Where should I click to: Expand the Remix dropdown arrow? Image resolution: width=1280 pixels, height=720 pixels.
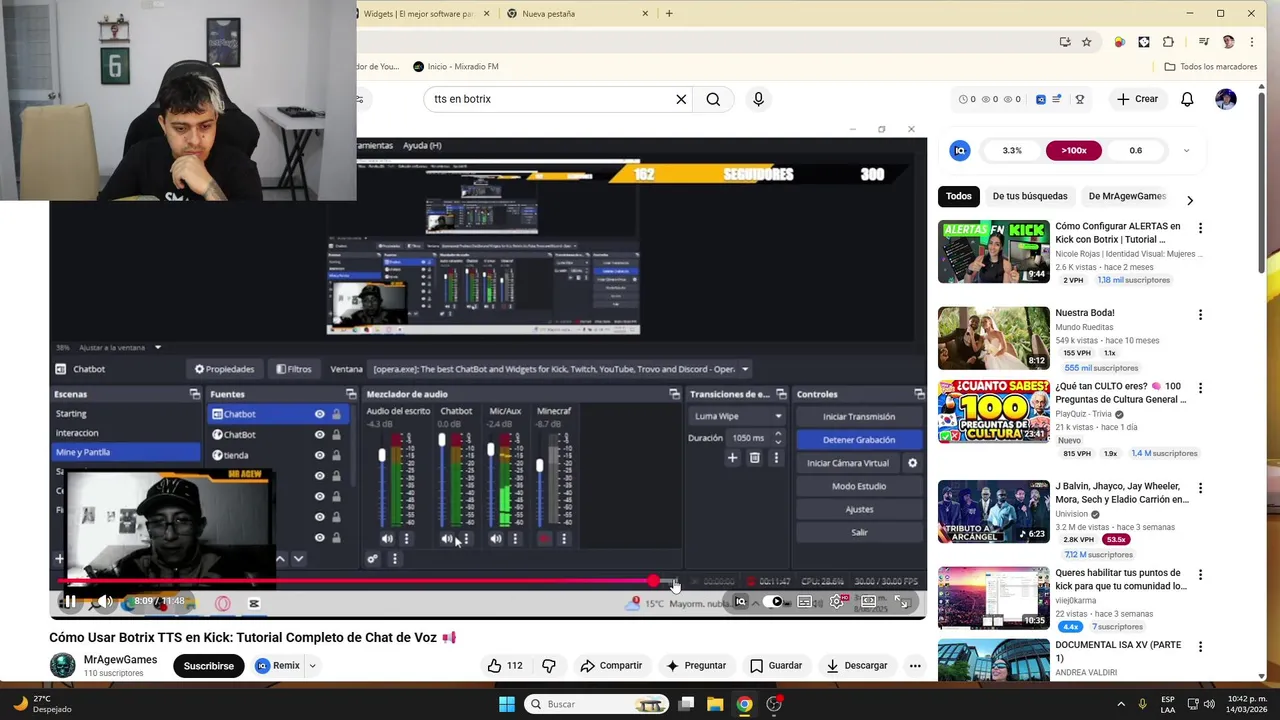tap(312, 665)
